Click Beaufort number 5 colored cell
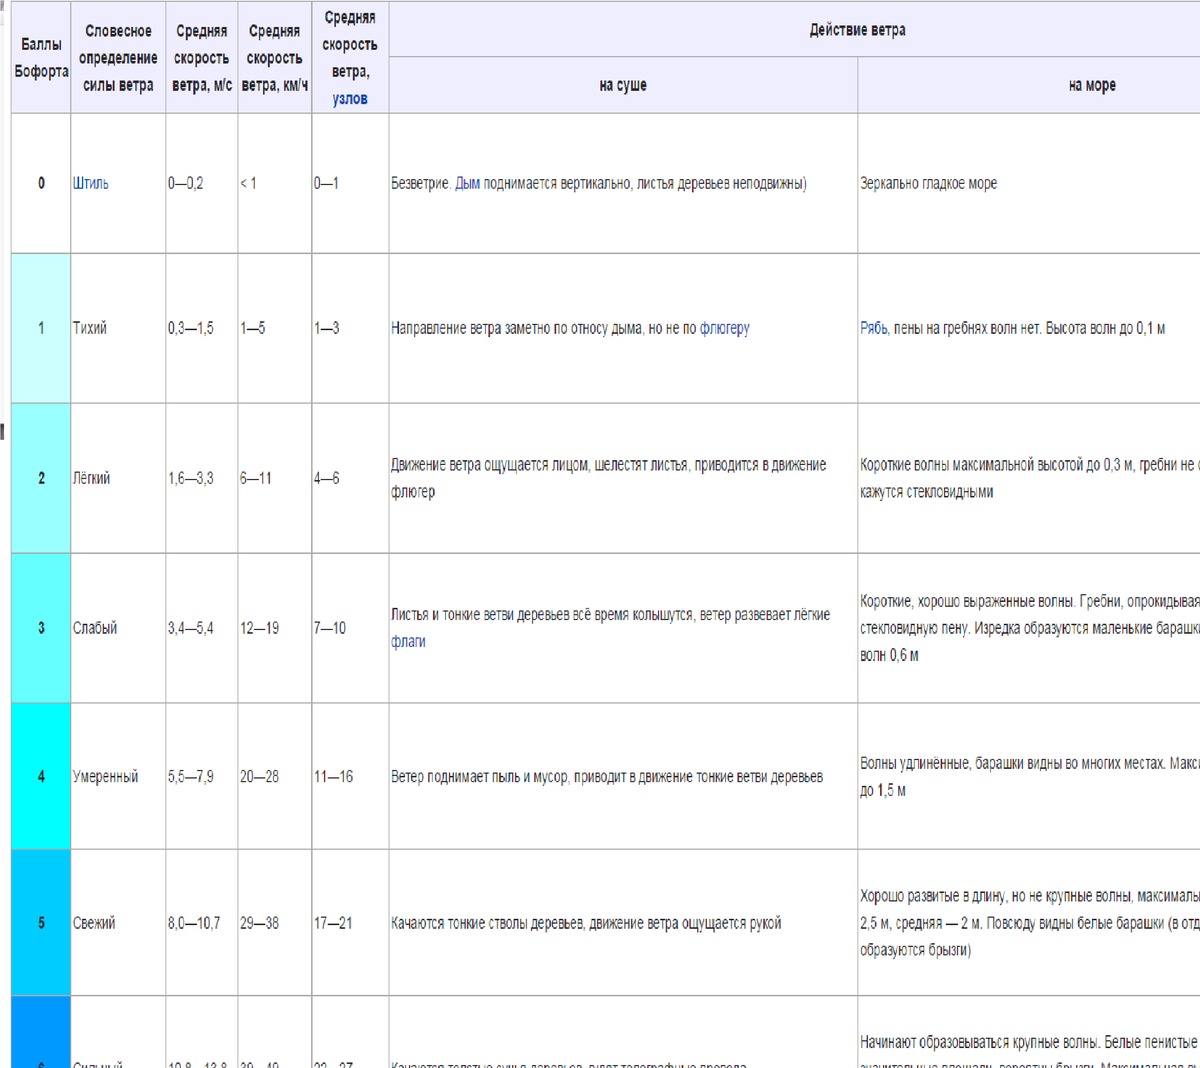This screenshot has width=1200, height=1068. (x=41, y=923)
